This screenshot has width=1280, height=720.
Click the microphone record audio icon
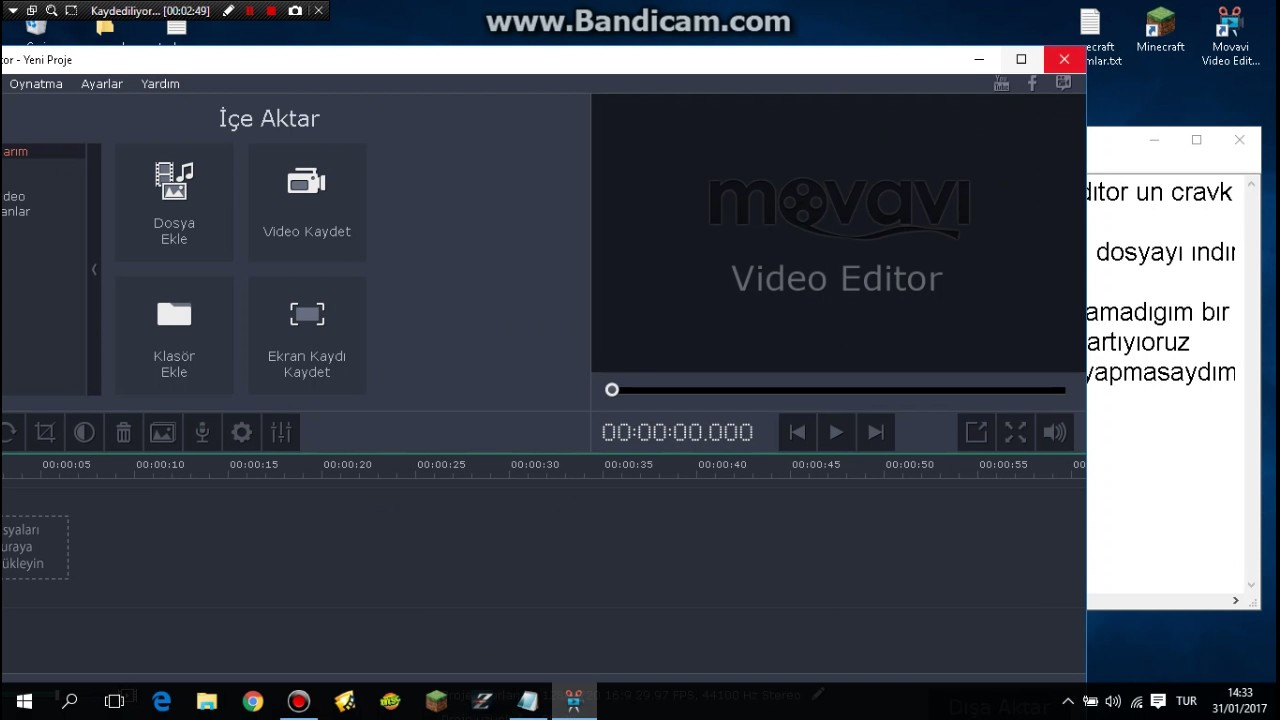point(202,432)
